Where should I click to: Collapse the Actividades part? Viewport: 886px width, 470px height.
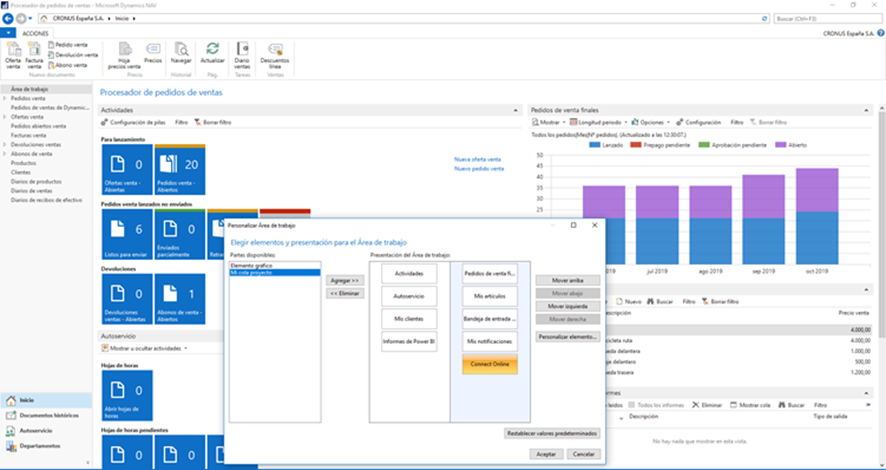pyautogui.click(x=515, y=110)
